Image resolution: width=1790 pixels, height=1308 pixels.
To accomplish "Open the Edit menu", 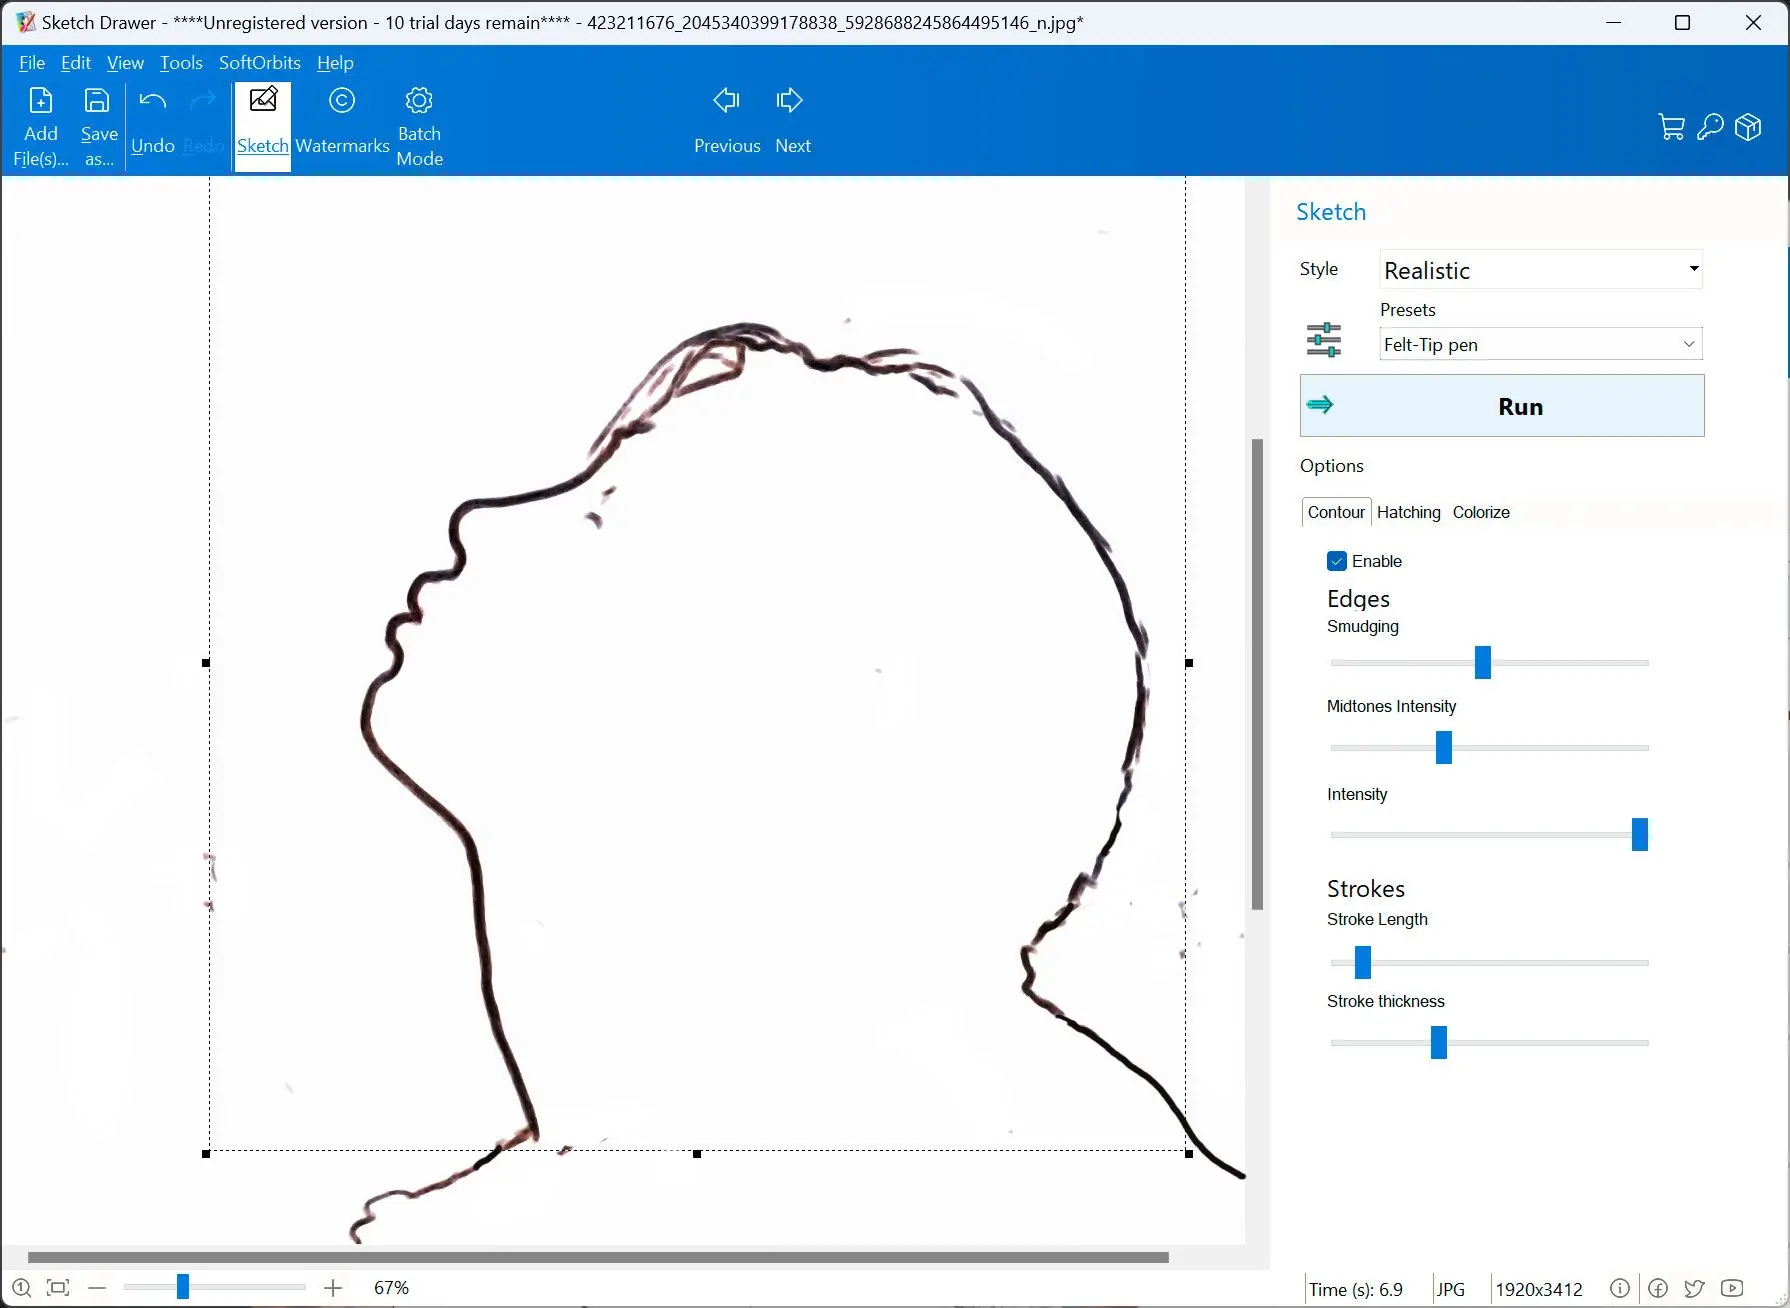I will point(76,62).
